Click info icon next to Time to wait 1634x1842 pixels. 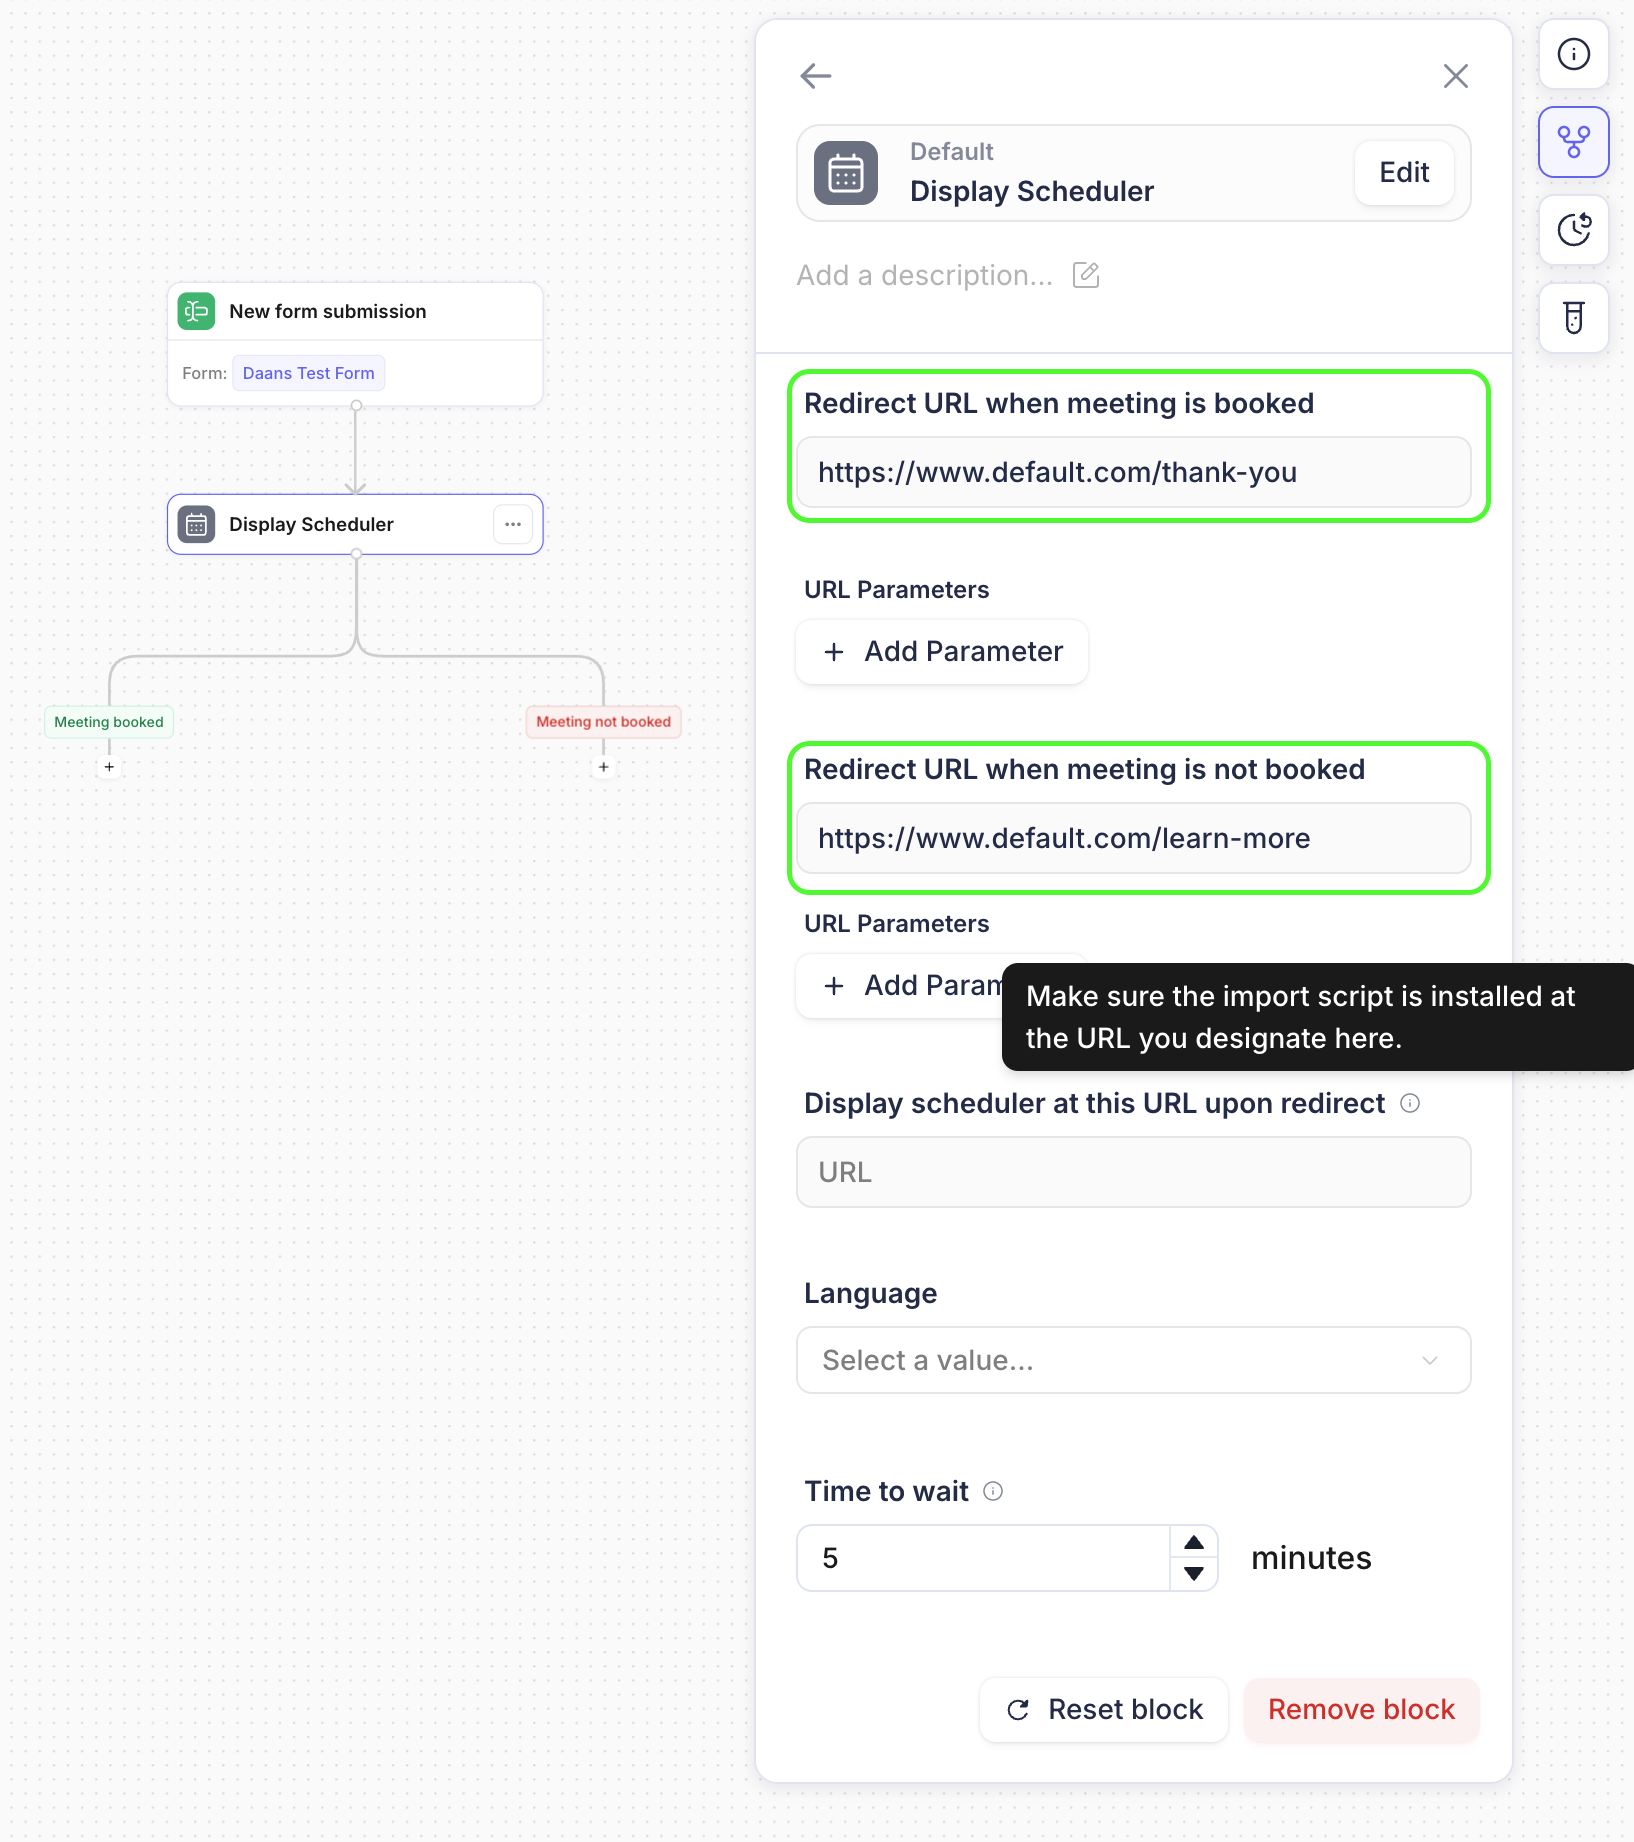(993, 1491)
